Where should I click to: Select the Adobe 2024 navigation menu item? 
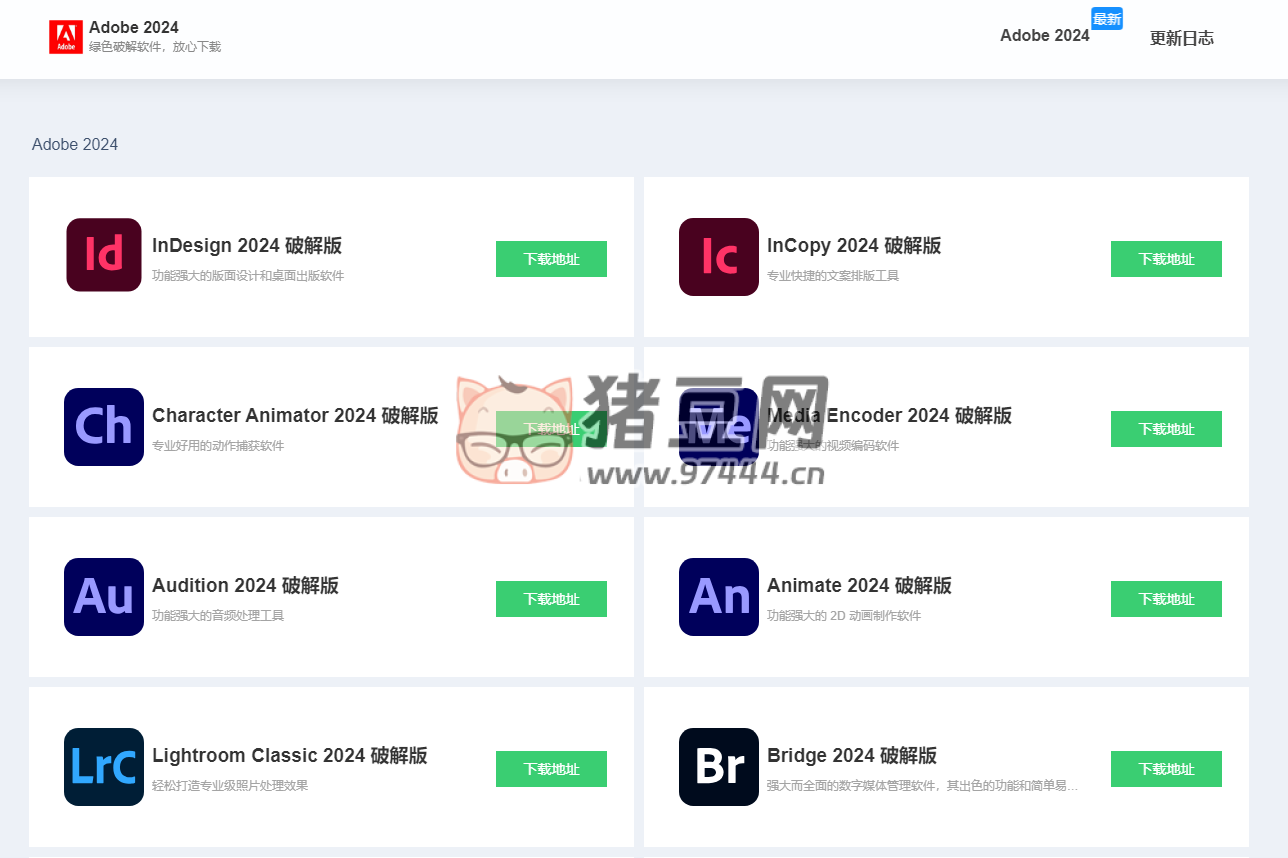coord(1045,35)
